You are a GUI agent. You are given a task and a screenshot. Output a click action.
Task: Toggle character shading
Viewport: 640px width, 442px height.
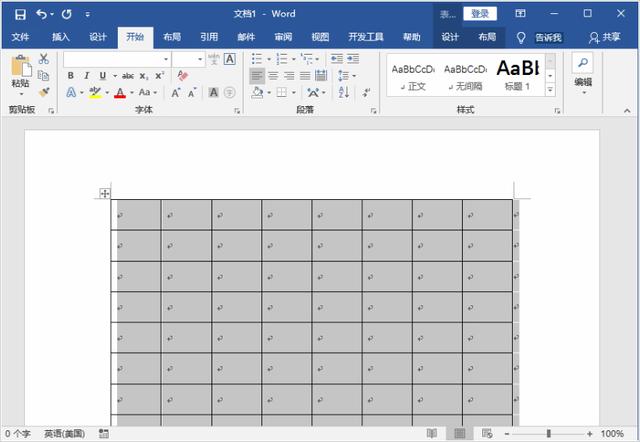coord(213,93)
